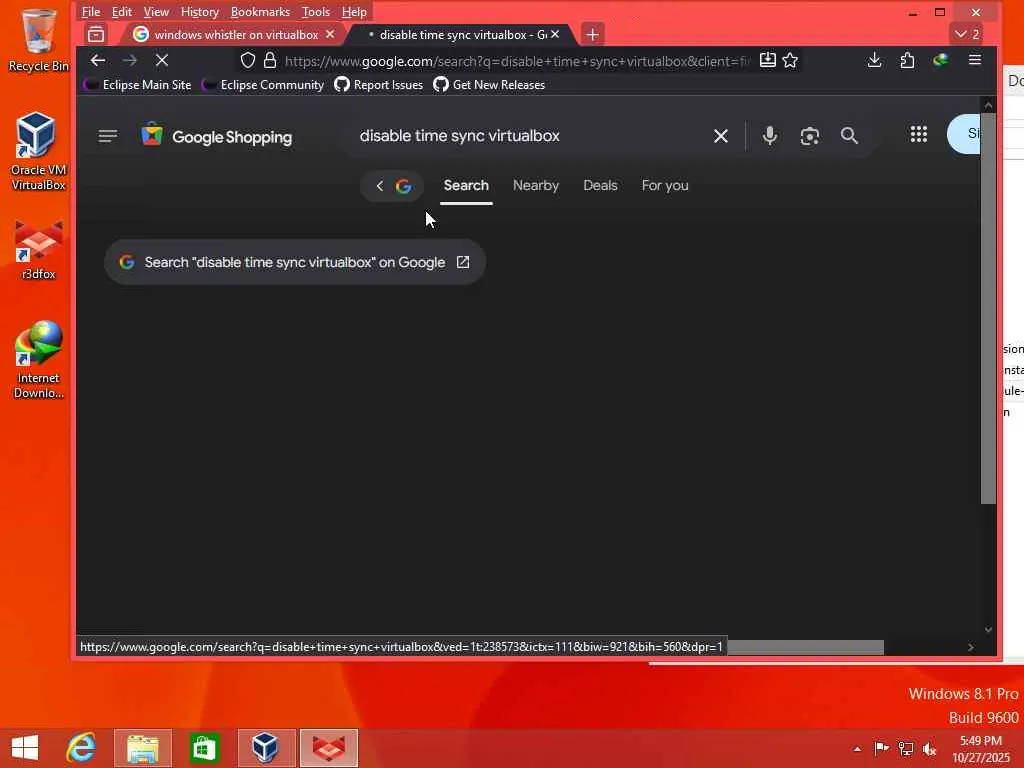Image resolution: width=1024 pixels, height=768 pixels.
Task: Open Eclipse Community bookmark
Action: [263, 85]
